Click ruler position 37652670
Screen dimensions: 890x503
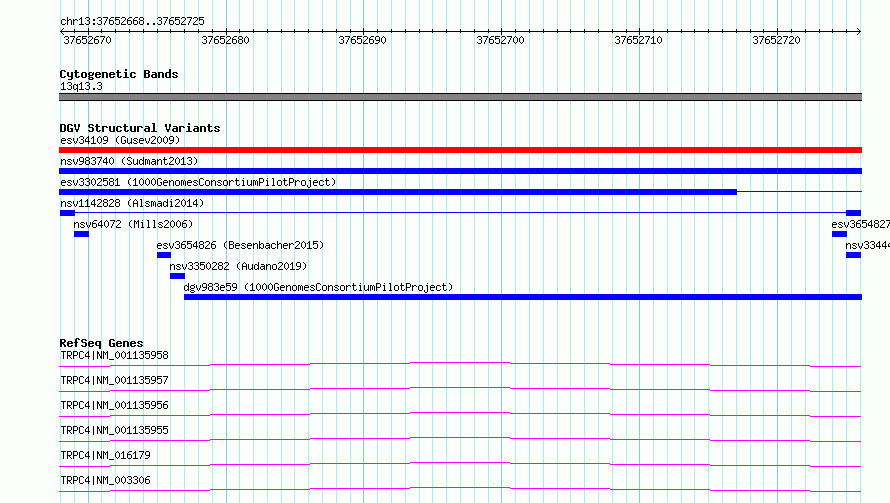87,40
